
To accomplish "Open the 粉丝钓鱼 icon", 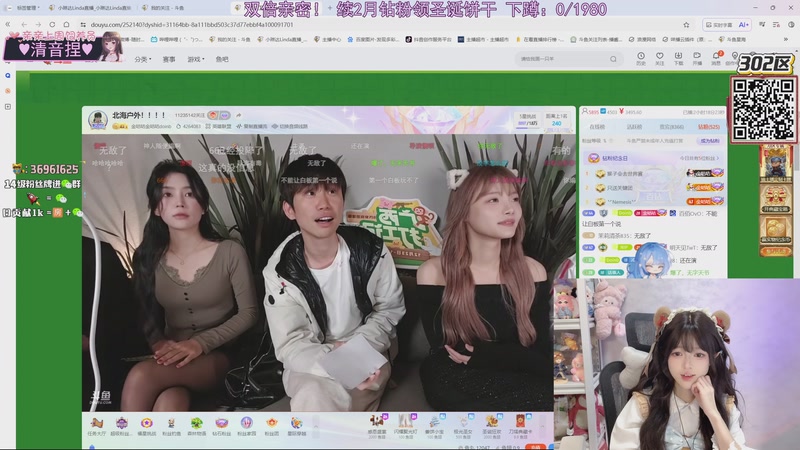I will click(171, 426).
